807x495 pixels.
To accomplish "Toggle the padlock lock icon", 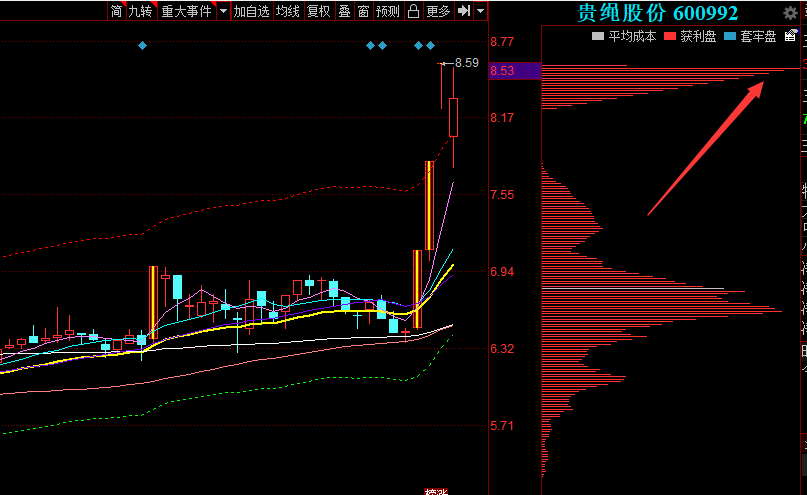I will pyautogui.click(x=413, y=11).
